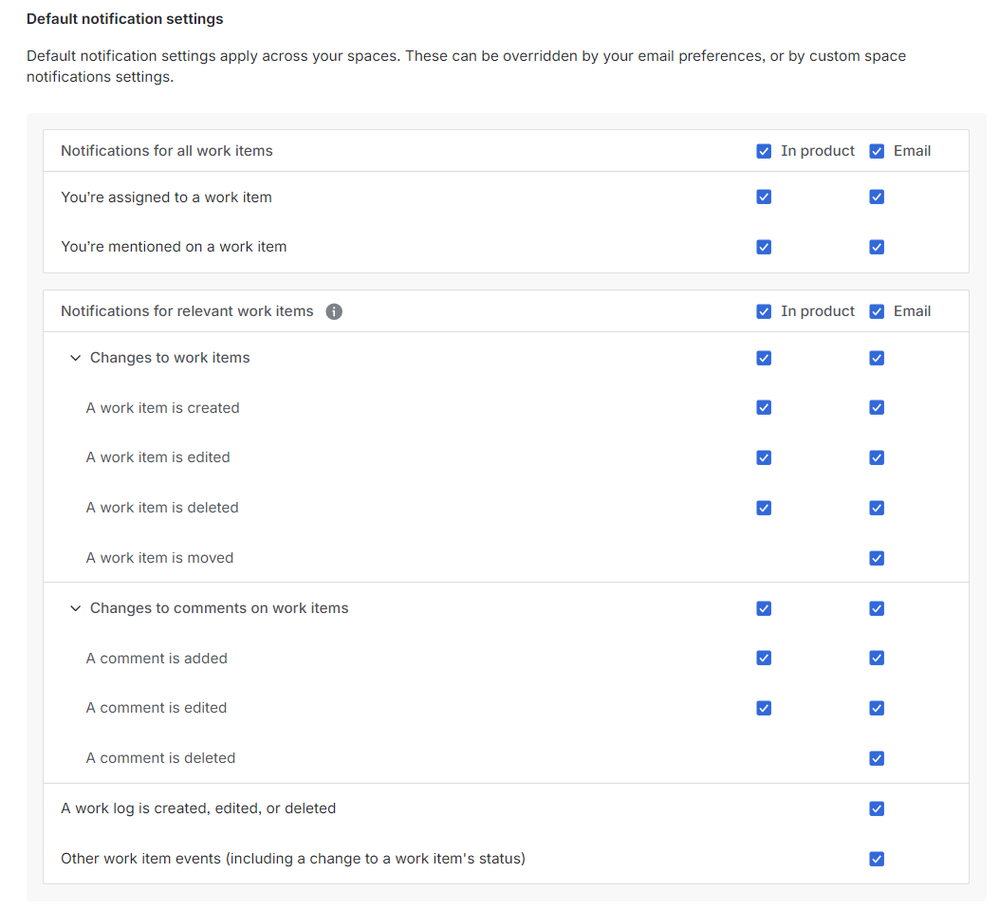
Task: Disable In product for Notifications for all work items
Action: pyautogui.click(x=764, y=150)
